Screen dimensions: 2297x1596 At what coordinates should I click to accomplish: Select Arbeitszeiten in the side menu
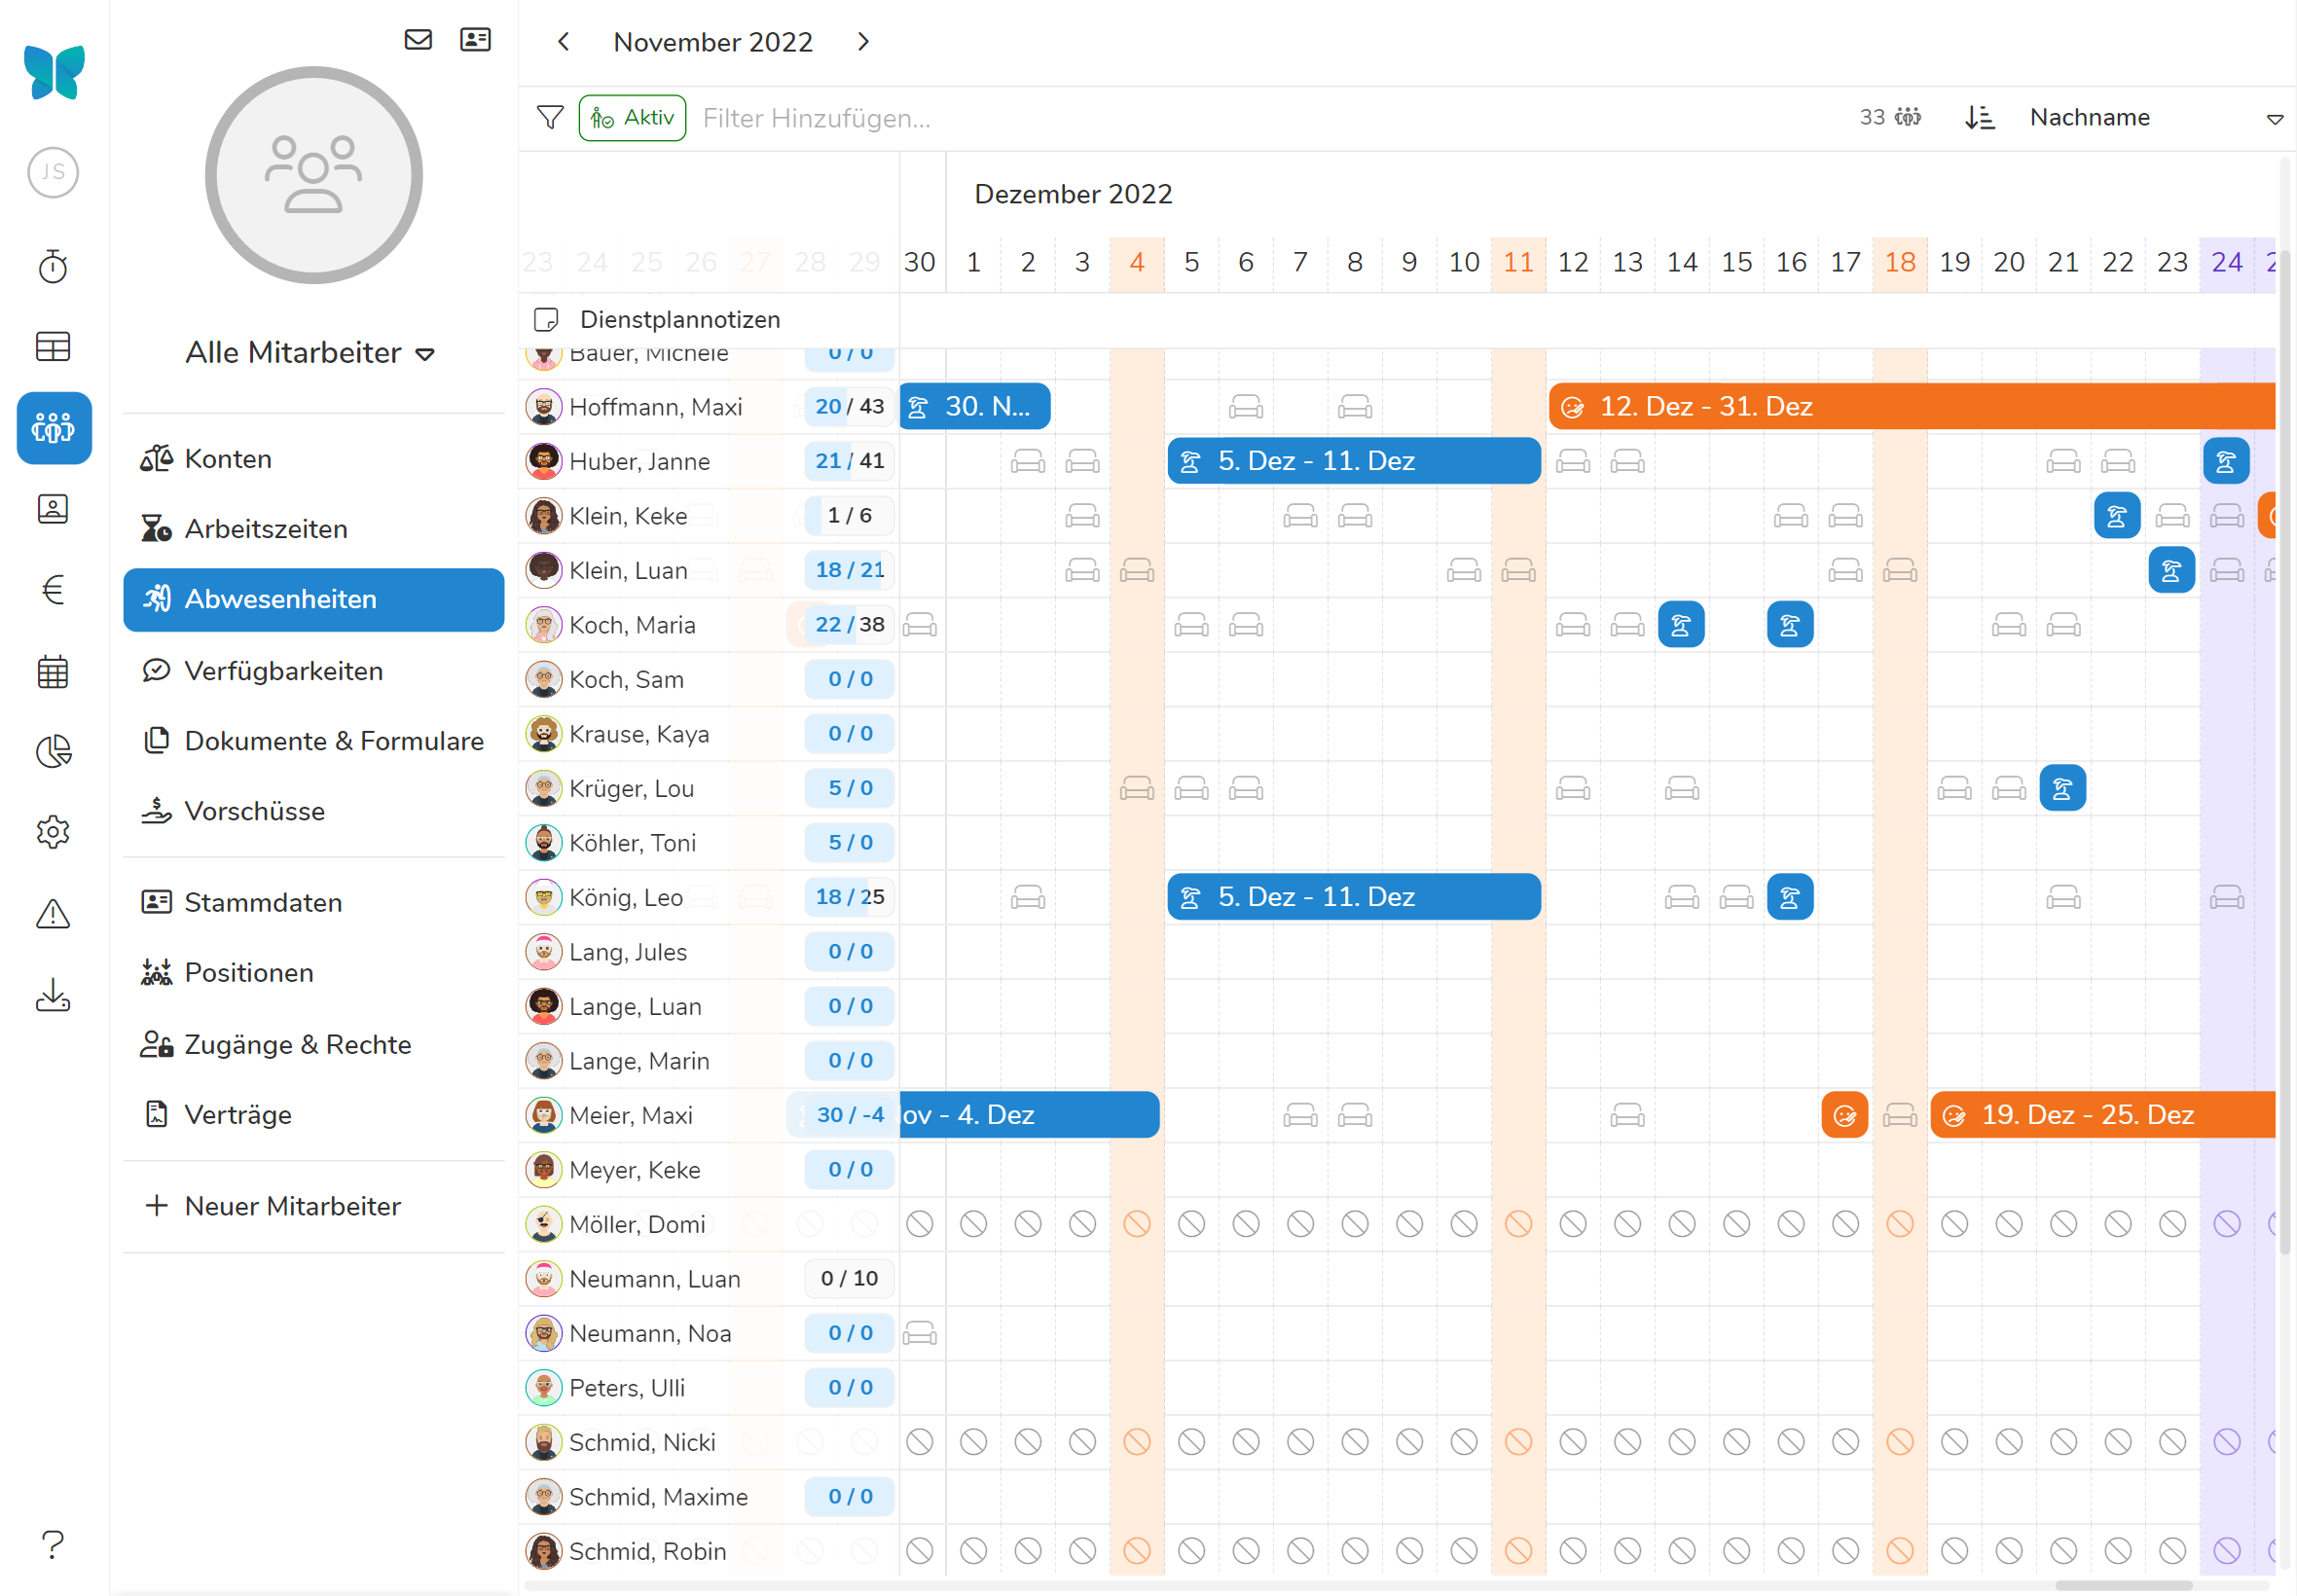click(x=266, y=529)
